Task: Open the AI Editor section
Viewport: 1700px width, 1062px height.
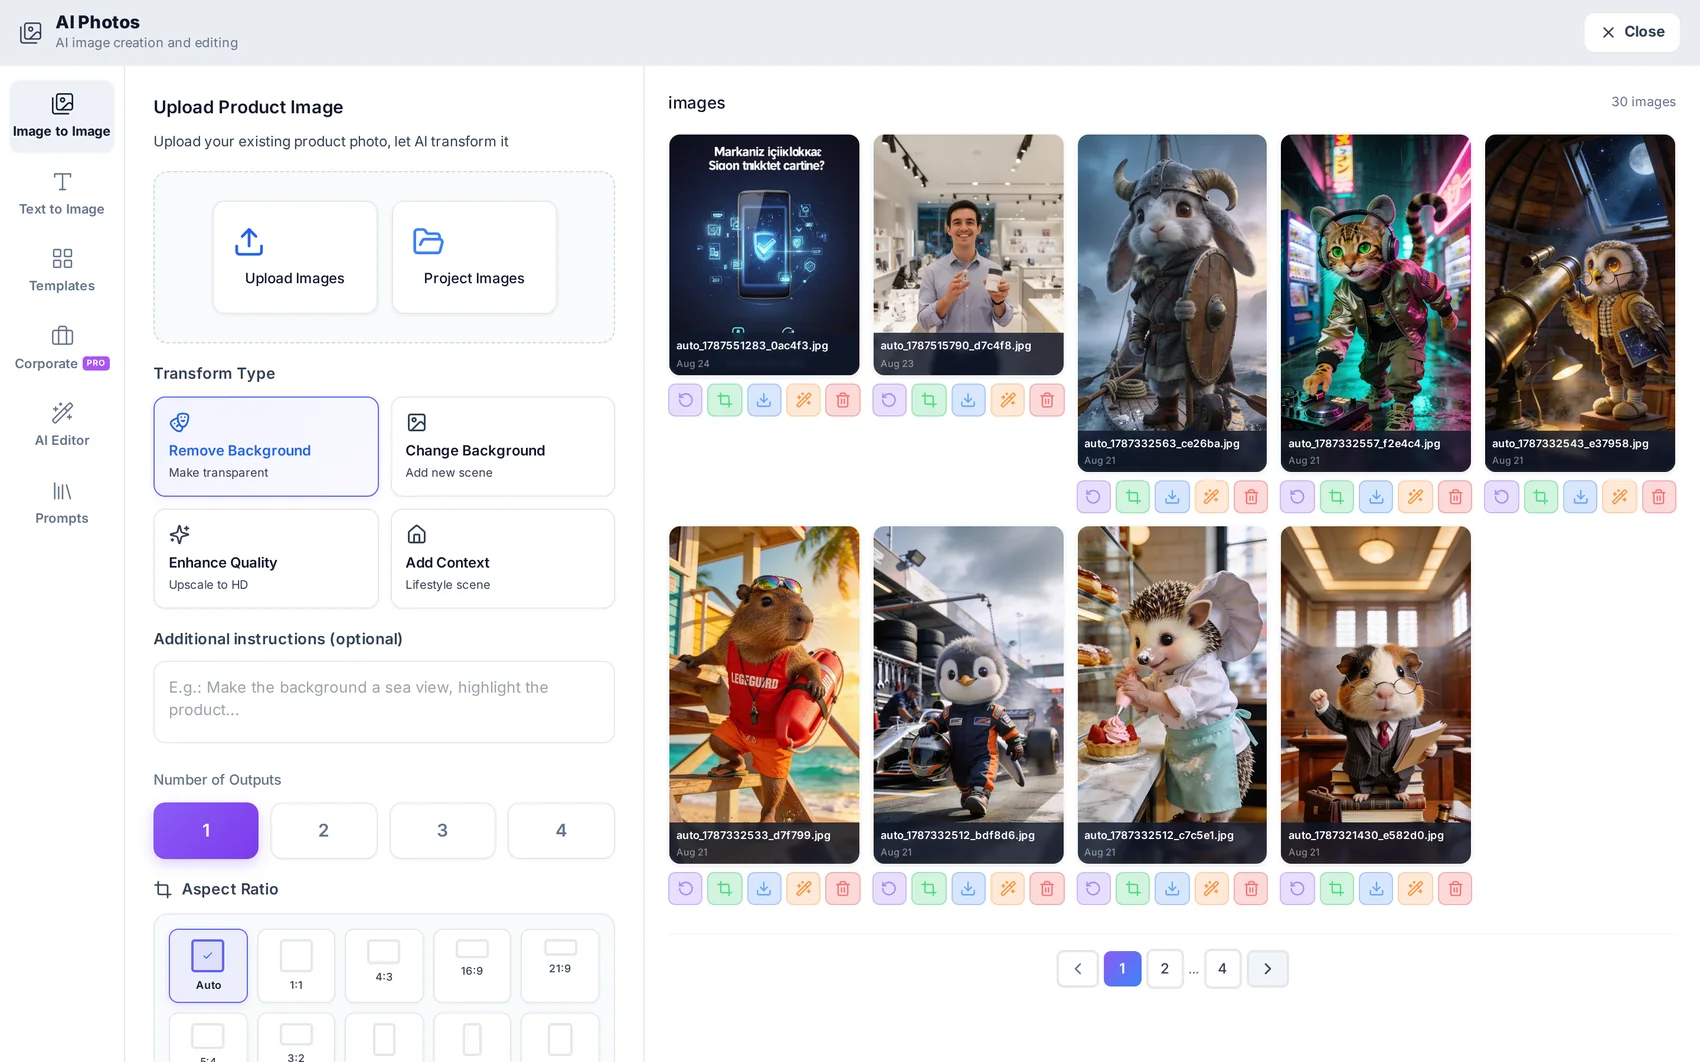Action: coord(62,425)
